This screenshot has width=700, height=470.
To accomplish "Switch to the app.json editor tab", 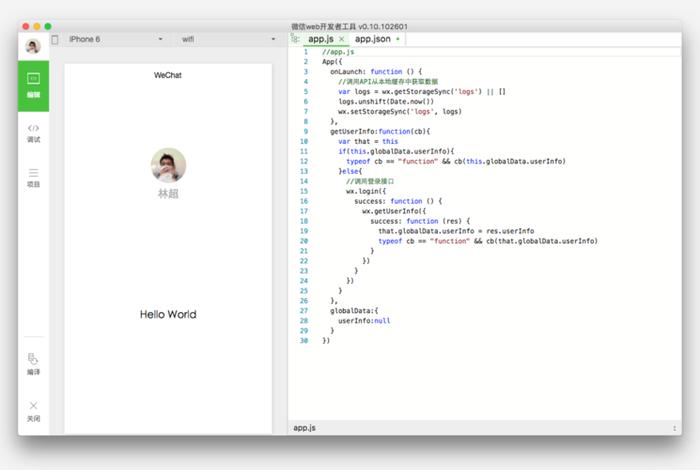I will [372, 39].
